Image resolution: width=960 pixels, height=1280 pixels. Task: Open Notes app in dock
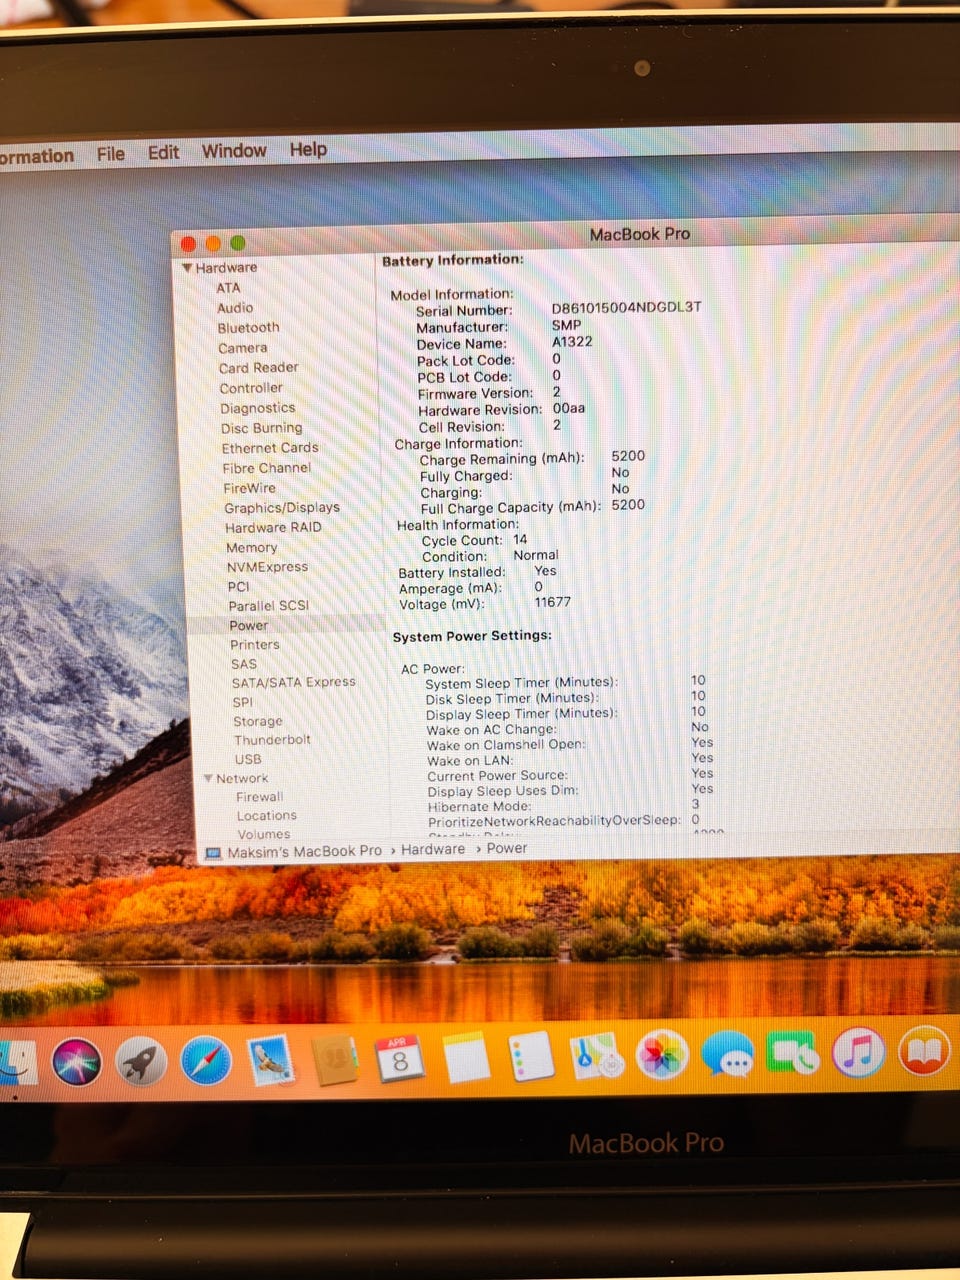[x=466, y=1058]
